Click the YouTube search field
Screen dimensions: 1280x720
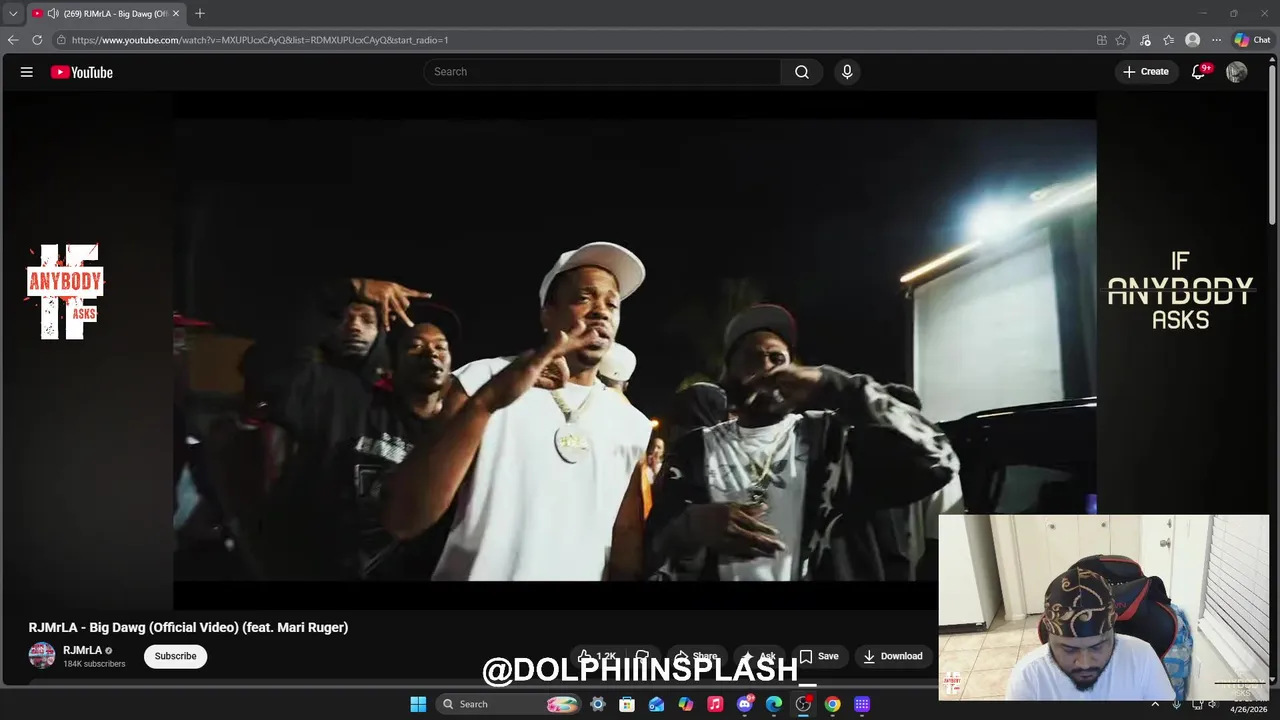point(602,72)
